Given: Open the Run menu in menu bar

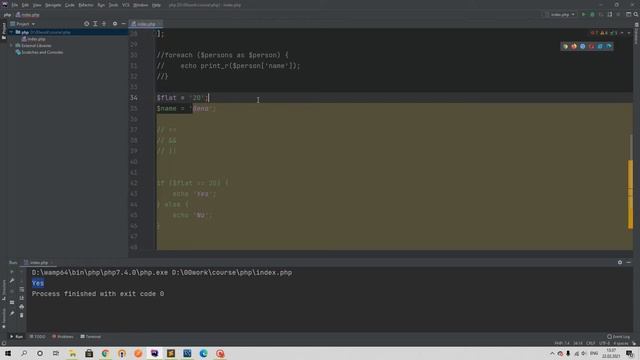Looking at the screenshot, I should pyautogui.click(x=101, y=5).
